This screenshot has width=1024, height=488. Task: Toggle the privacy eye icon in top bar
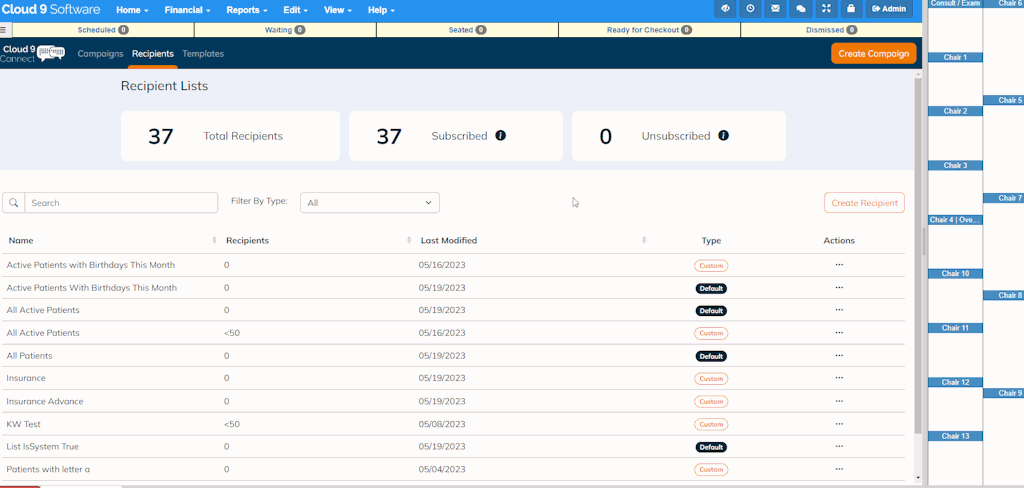coord(726,9)
